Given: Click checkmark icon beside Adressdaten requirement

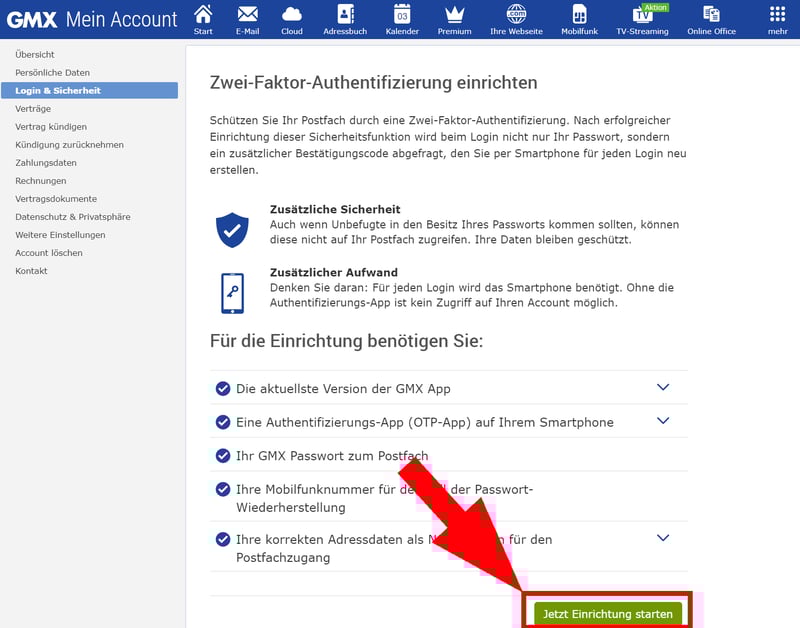Looking at the screenshot, I should [x=223, y=539].
